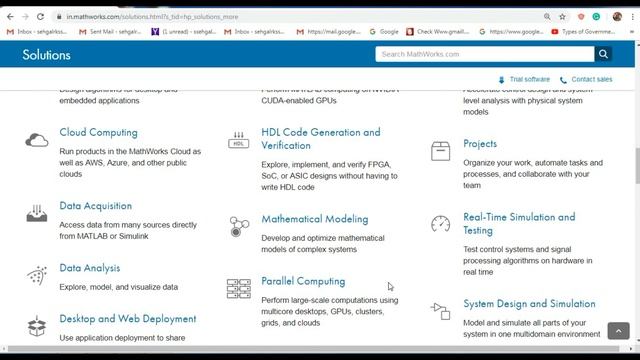Open the first Inbox Gmail bookmark
640x360 pixels.
point(37,31)
